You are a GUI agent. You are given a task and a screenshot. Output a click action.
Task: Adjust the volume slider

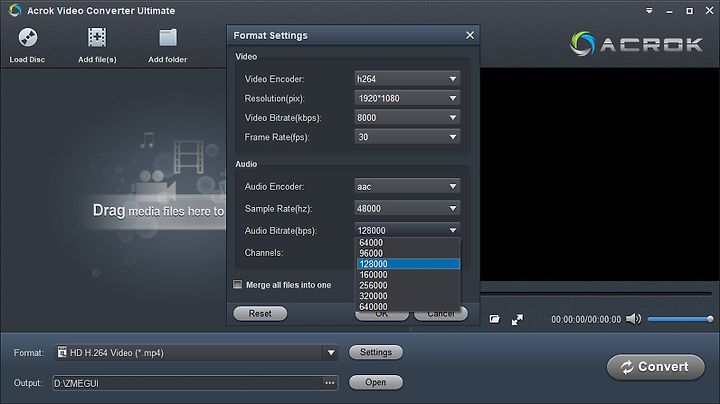(680, 319)
